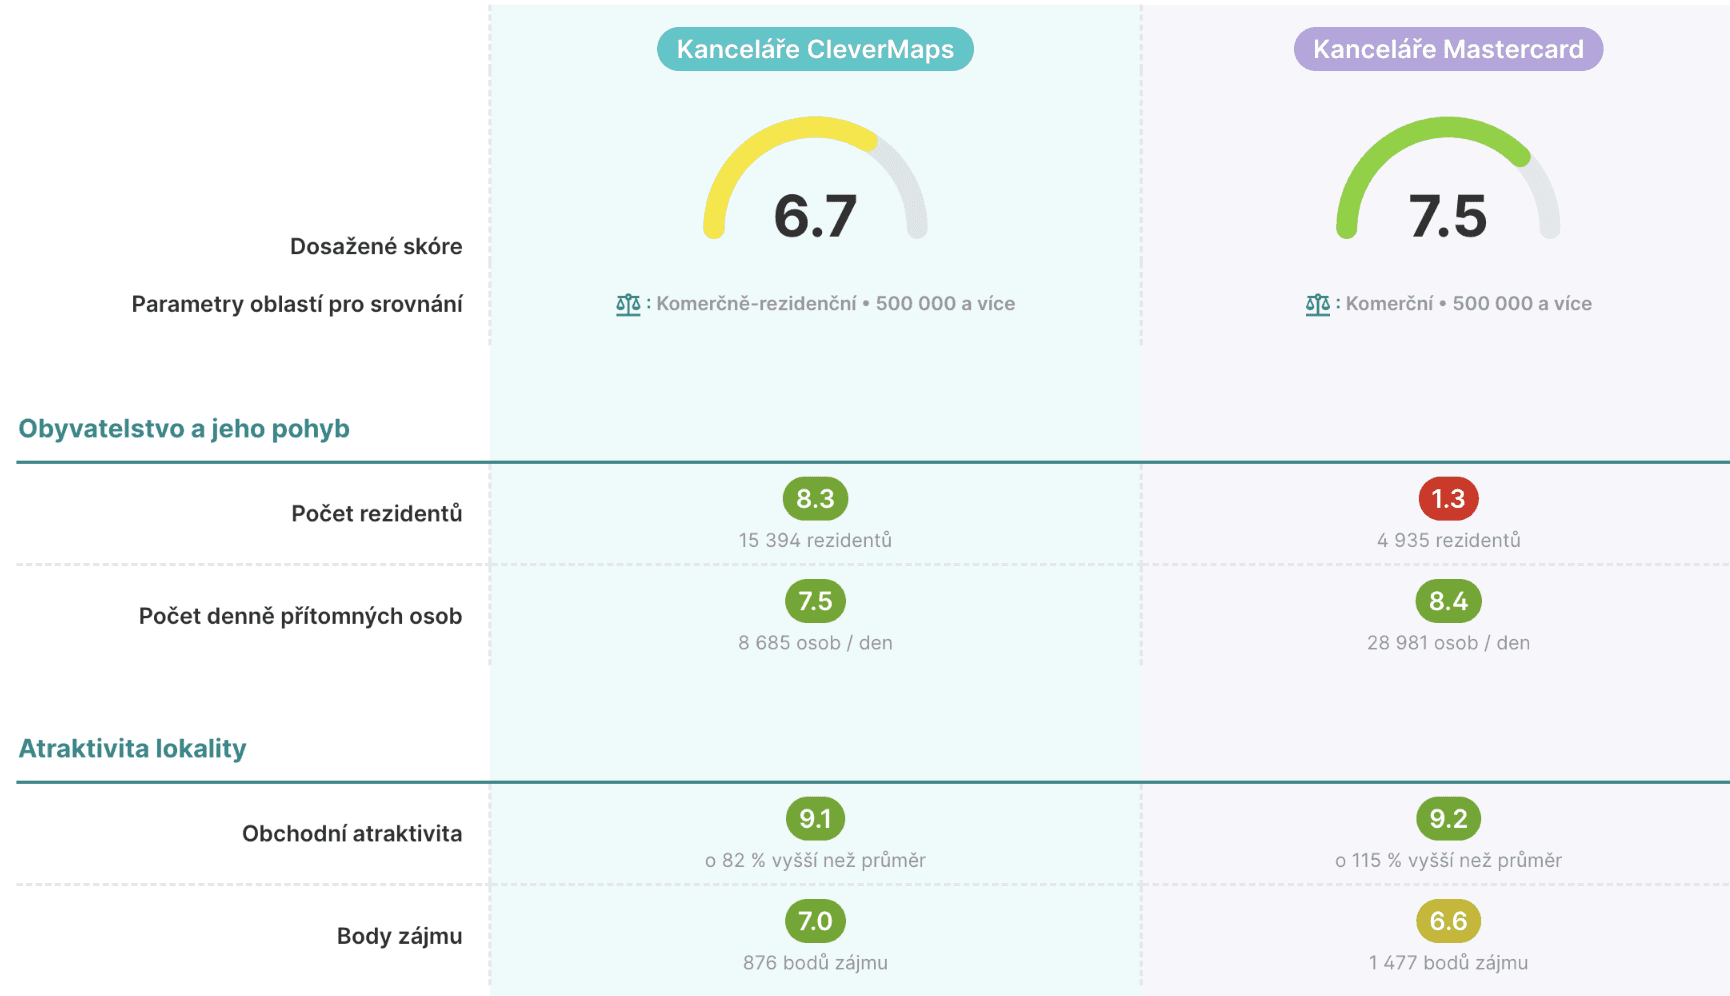Click the text '4 935 rezidentů'
The width and height of the screenshot is (1730, 996).
coord(1448,540)
